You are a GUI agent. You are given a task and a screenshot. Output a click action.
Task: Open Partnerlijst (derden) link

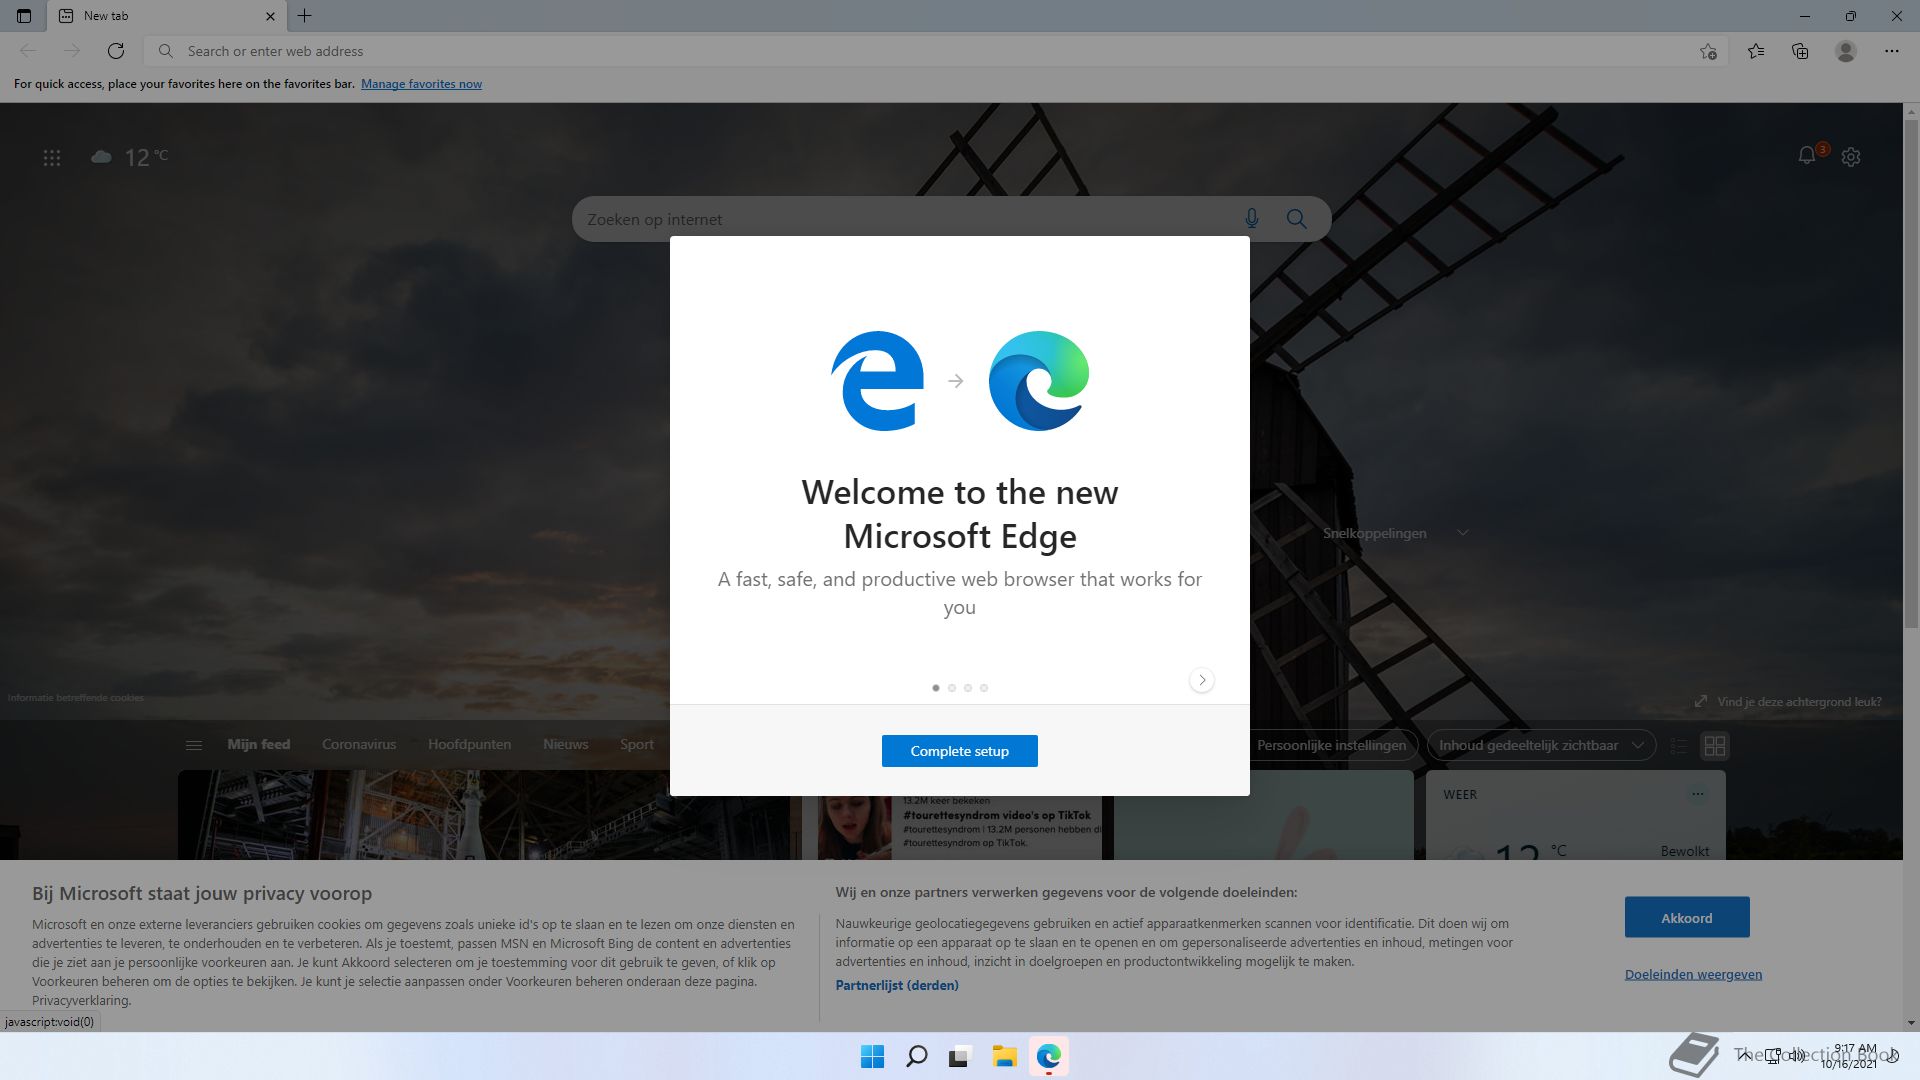click(897, 985)
